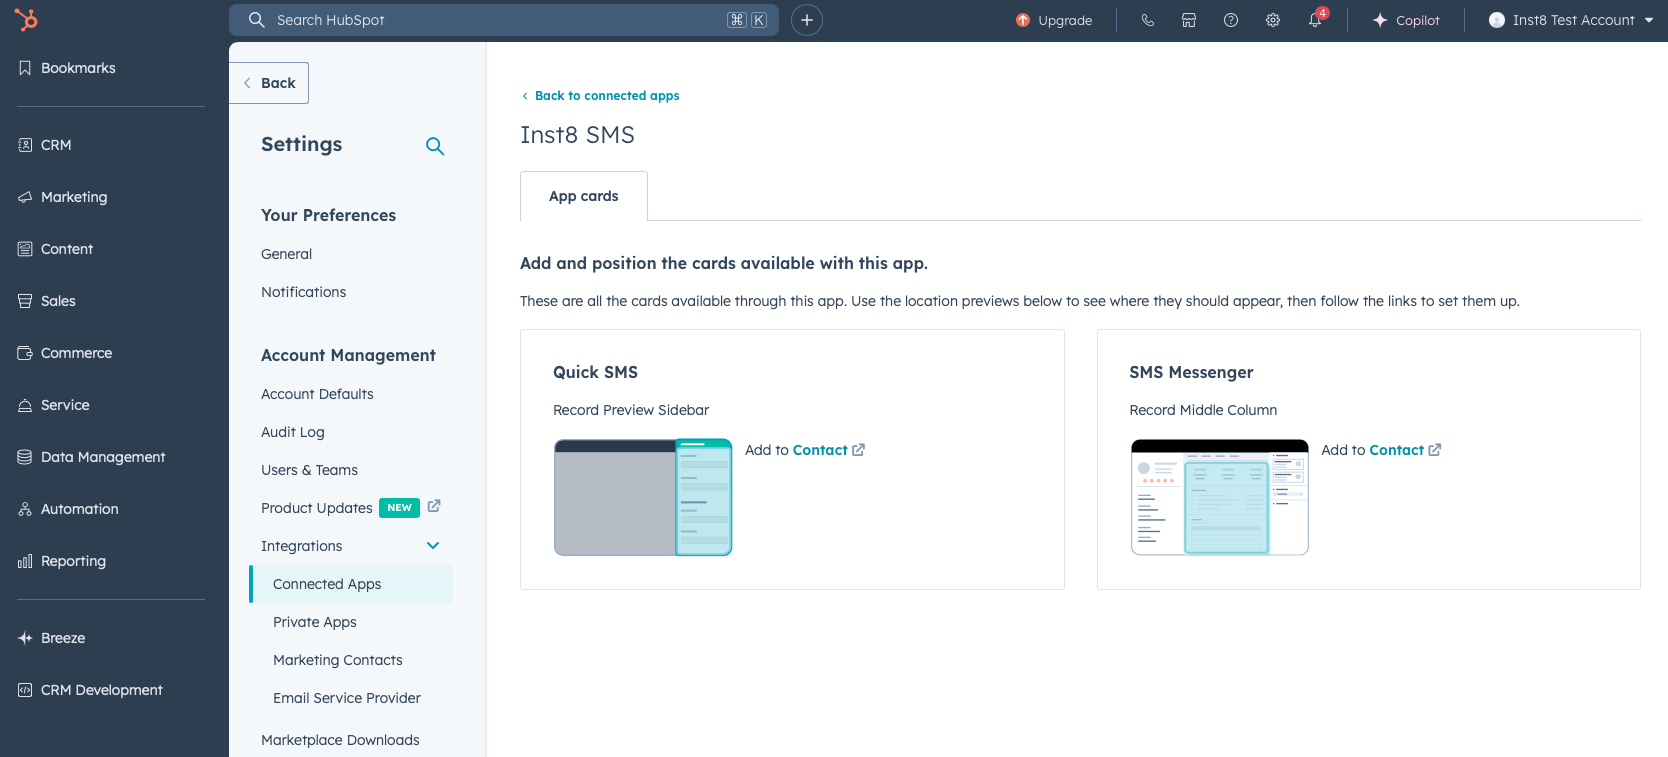Open Private Apps settings
This screenshot has width=1668, height=757.
click(x=315, y=622)
